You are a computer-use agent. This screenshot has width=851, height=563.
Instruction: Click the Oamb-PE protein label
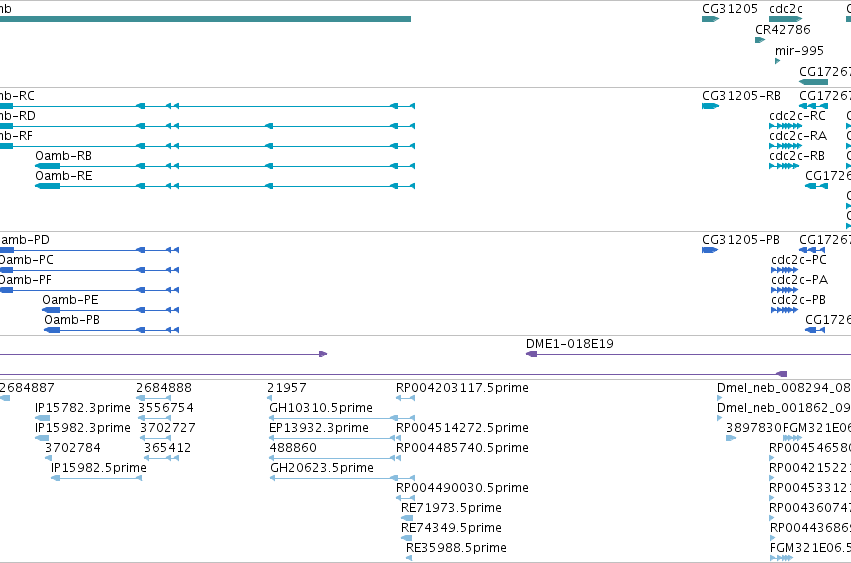pos(70,300)
